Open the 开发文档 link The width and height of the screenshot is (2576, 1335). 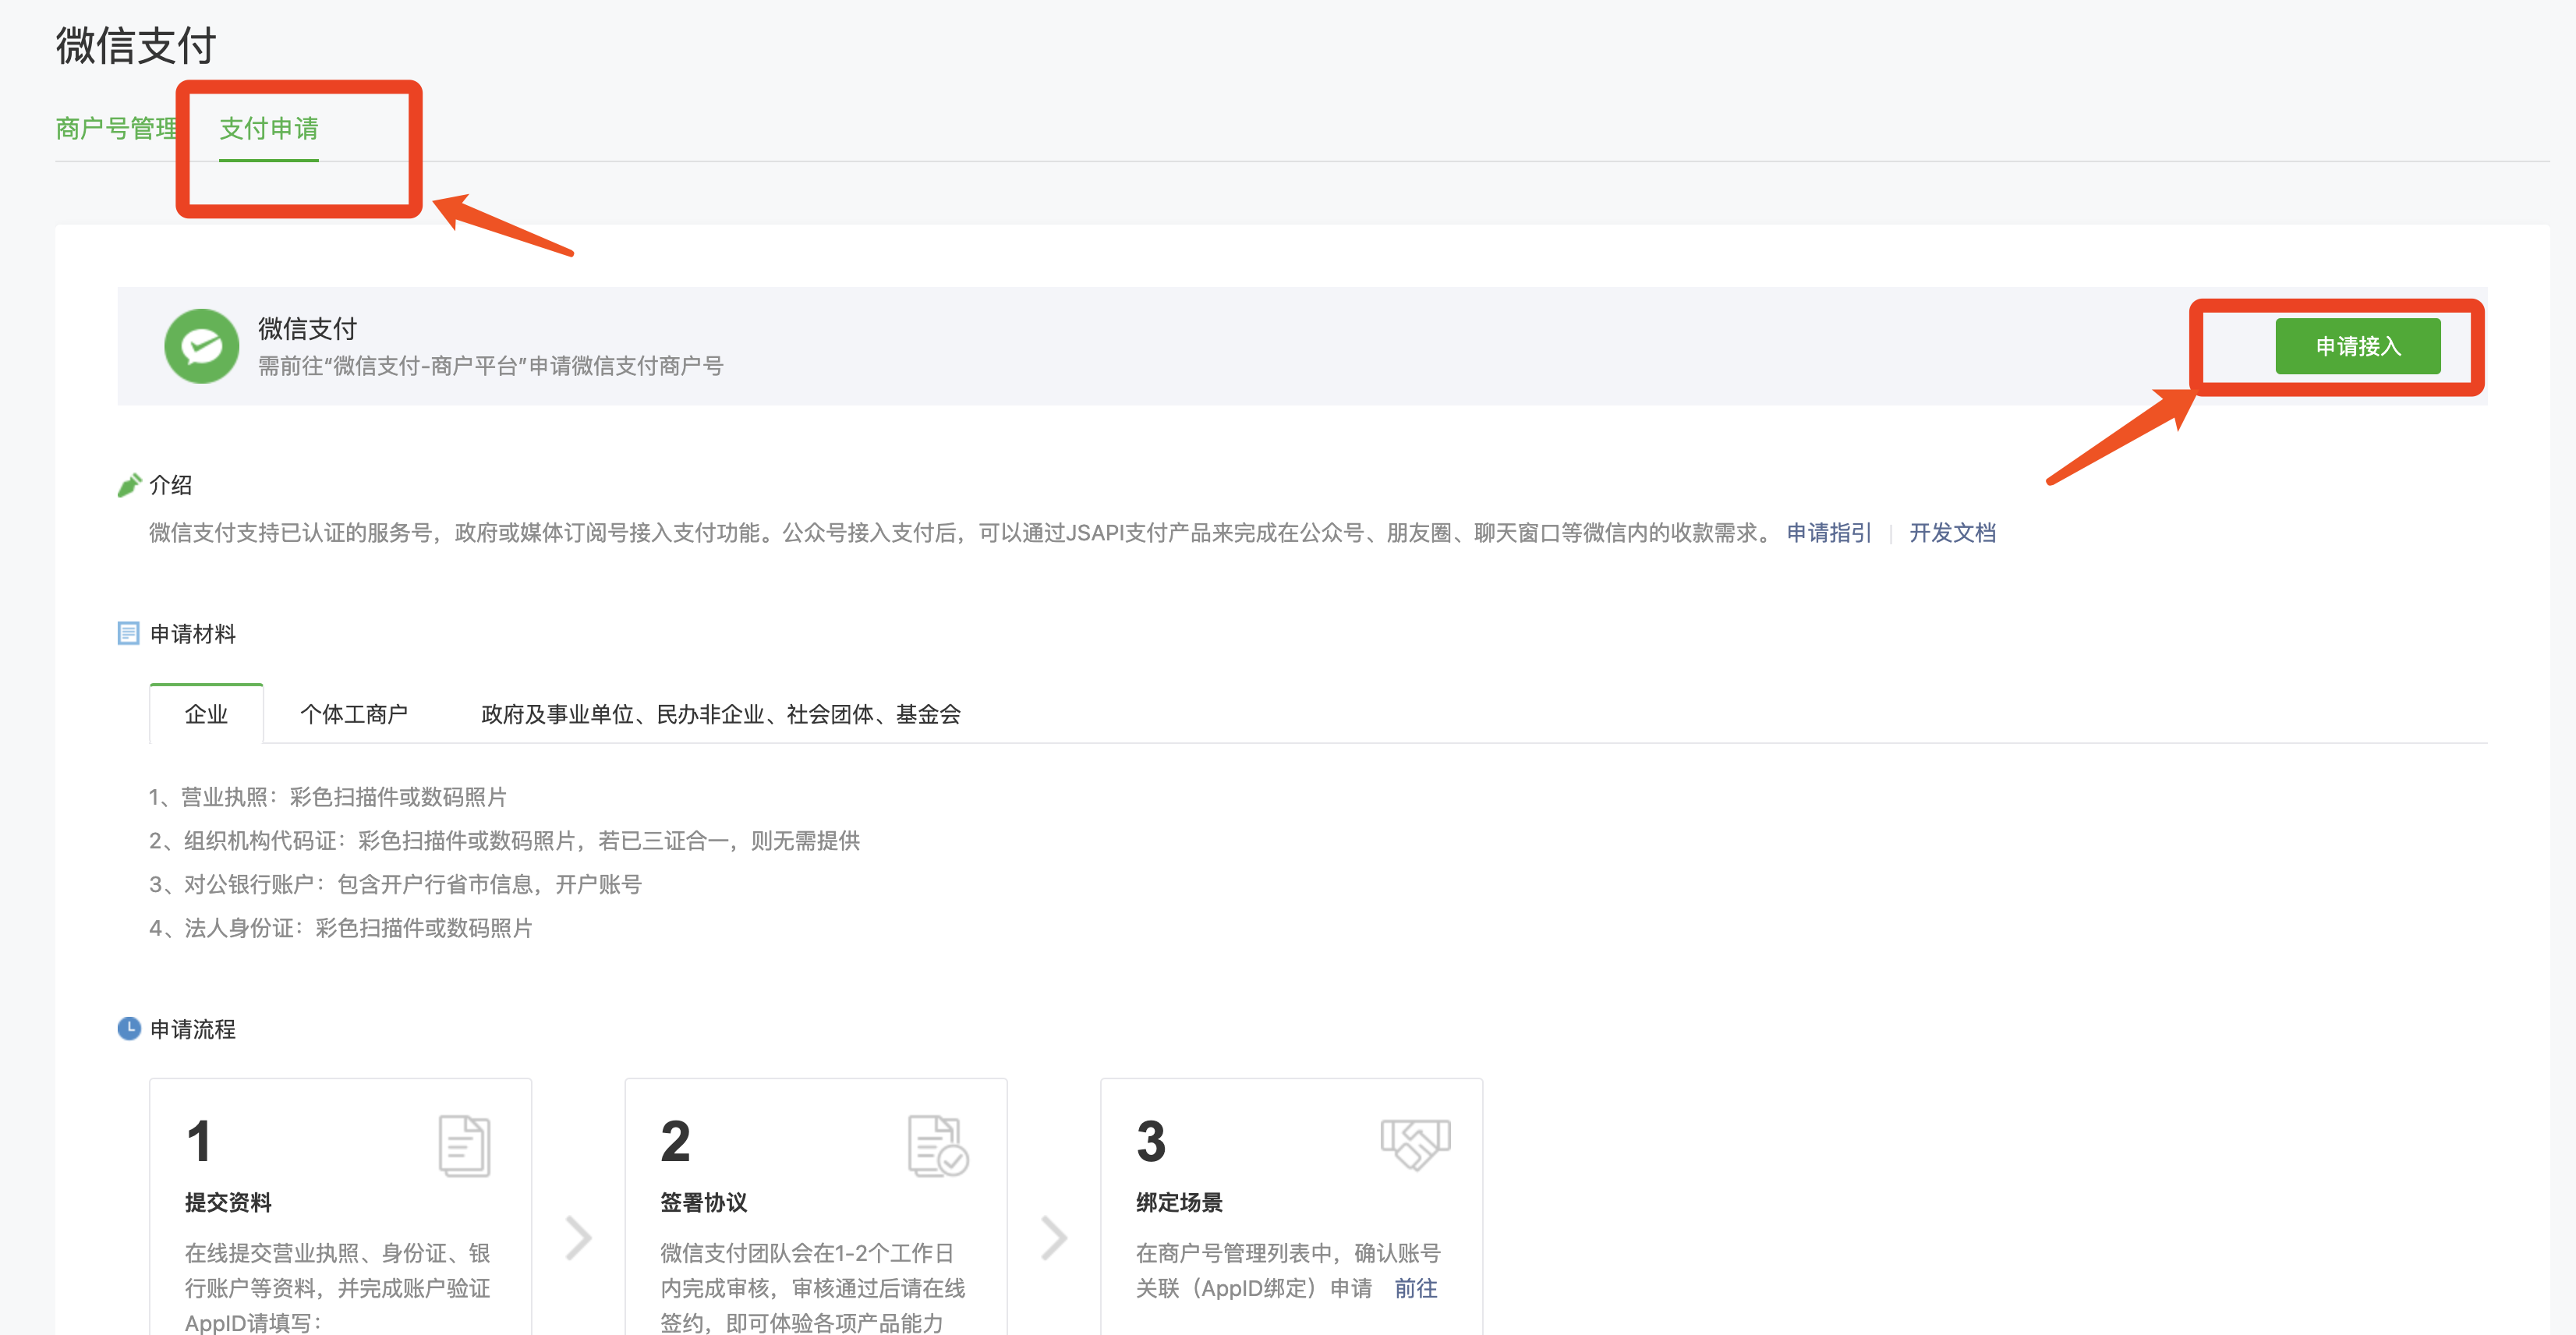(1952, 533)
